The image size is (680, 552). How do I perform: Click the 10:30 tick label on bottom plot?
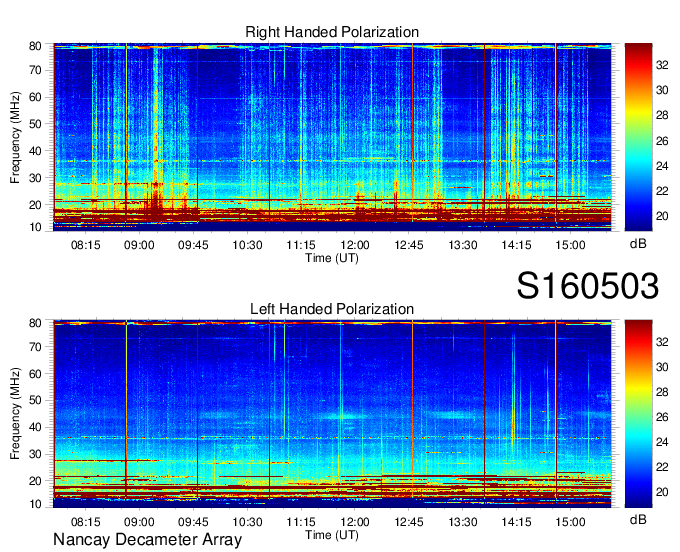click(247, 522)
